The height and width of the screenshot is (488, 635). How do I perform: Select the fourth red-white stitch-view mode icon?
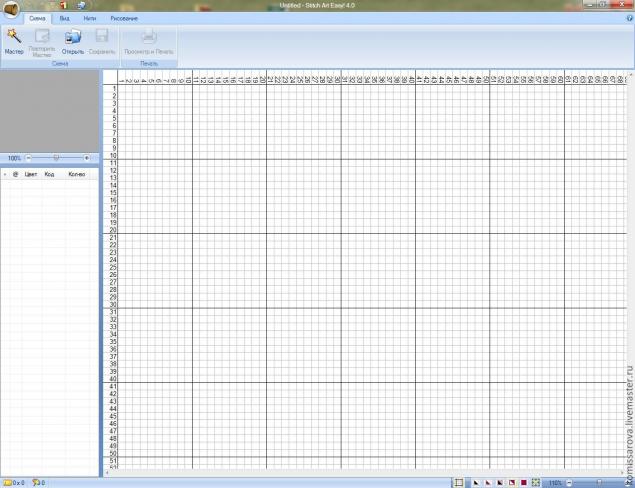pyautogui.click(x=512, y=482)
